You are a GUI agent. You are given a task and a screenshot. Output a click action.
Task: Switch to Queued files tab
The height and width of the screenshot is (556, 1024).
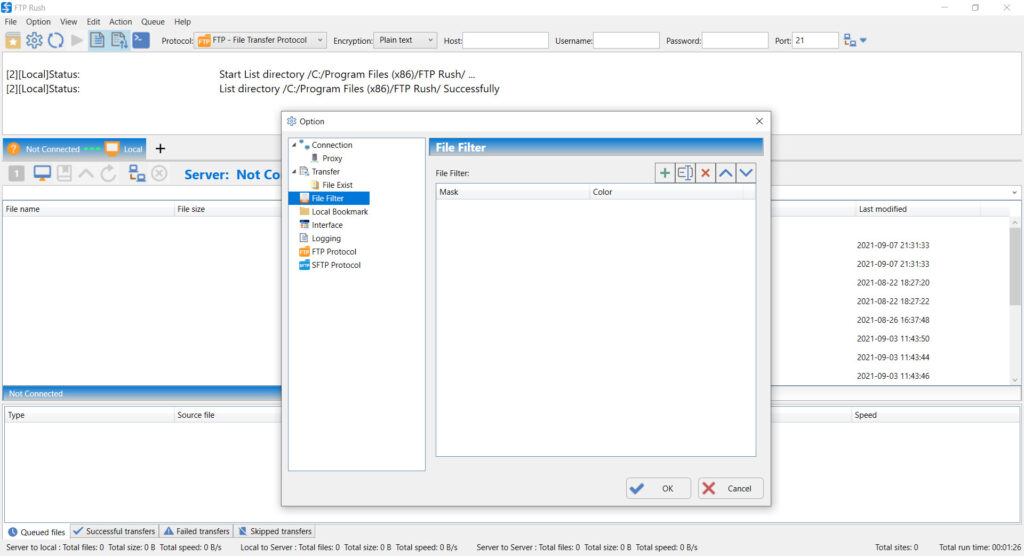[37, 532]
